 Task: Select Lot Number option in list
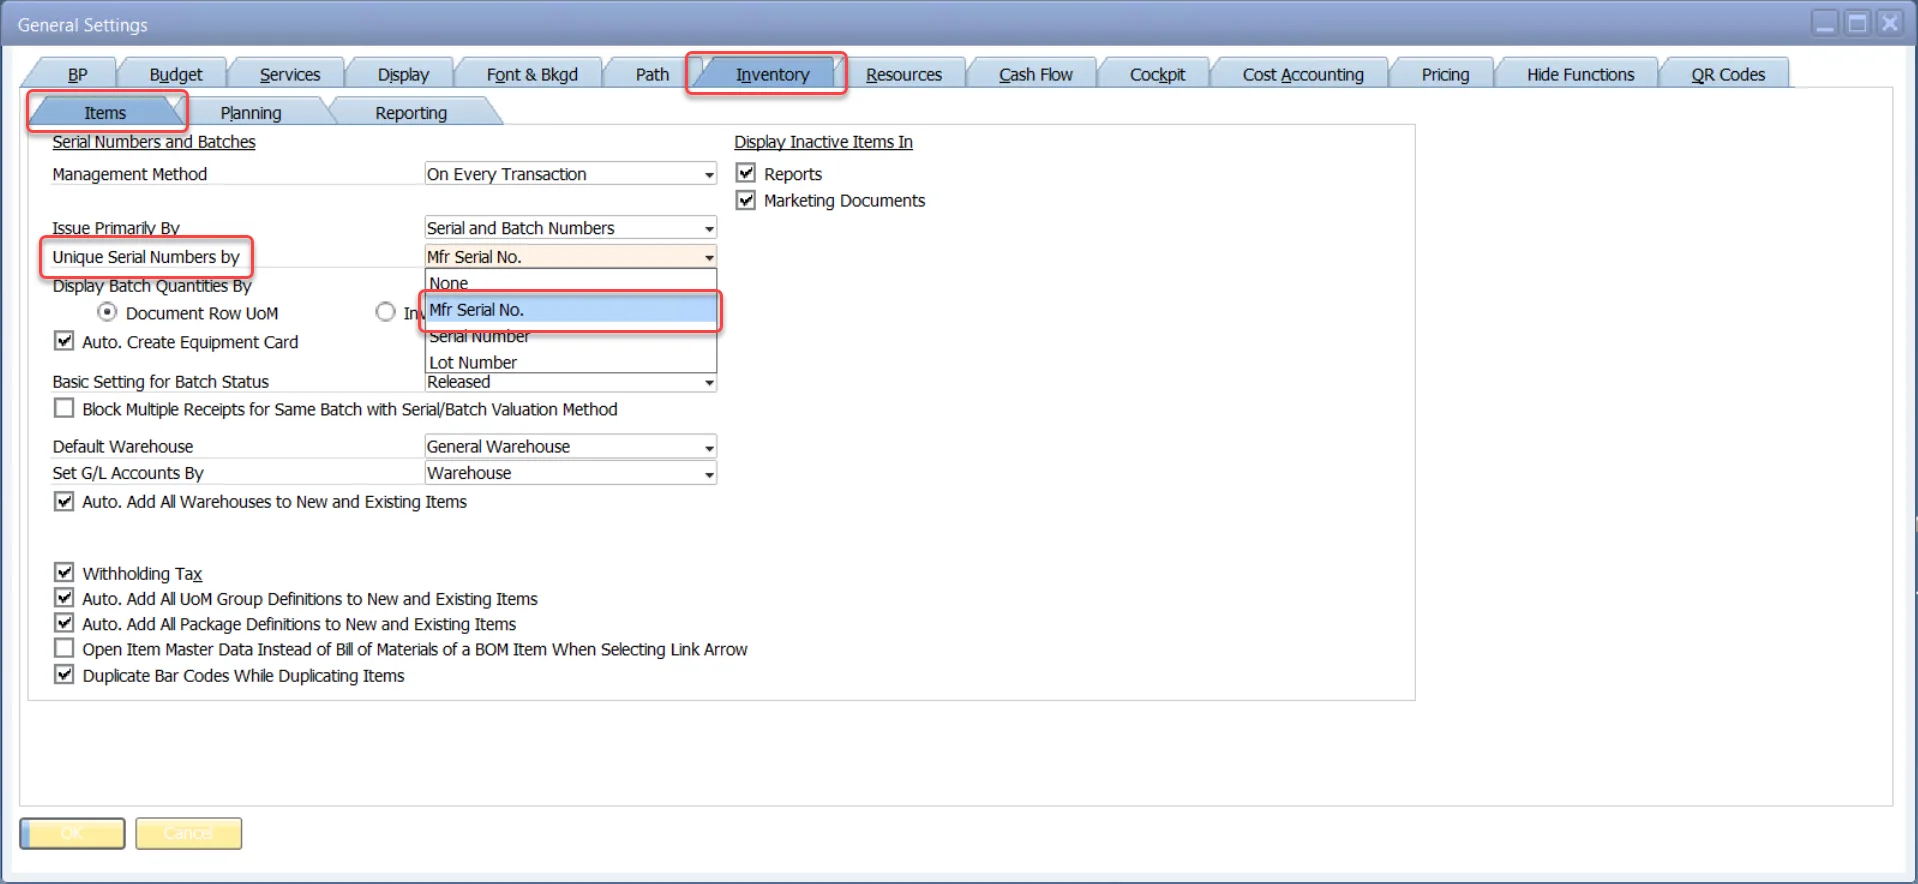570,362
